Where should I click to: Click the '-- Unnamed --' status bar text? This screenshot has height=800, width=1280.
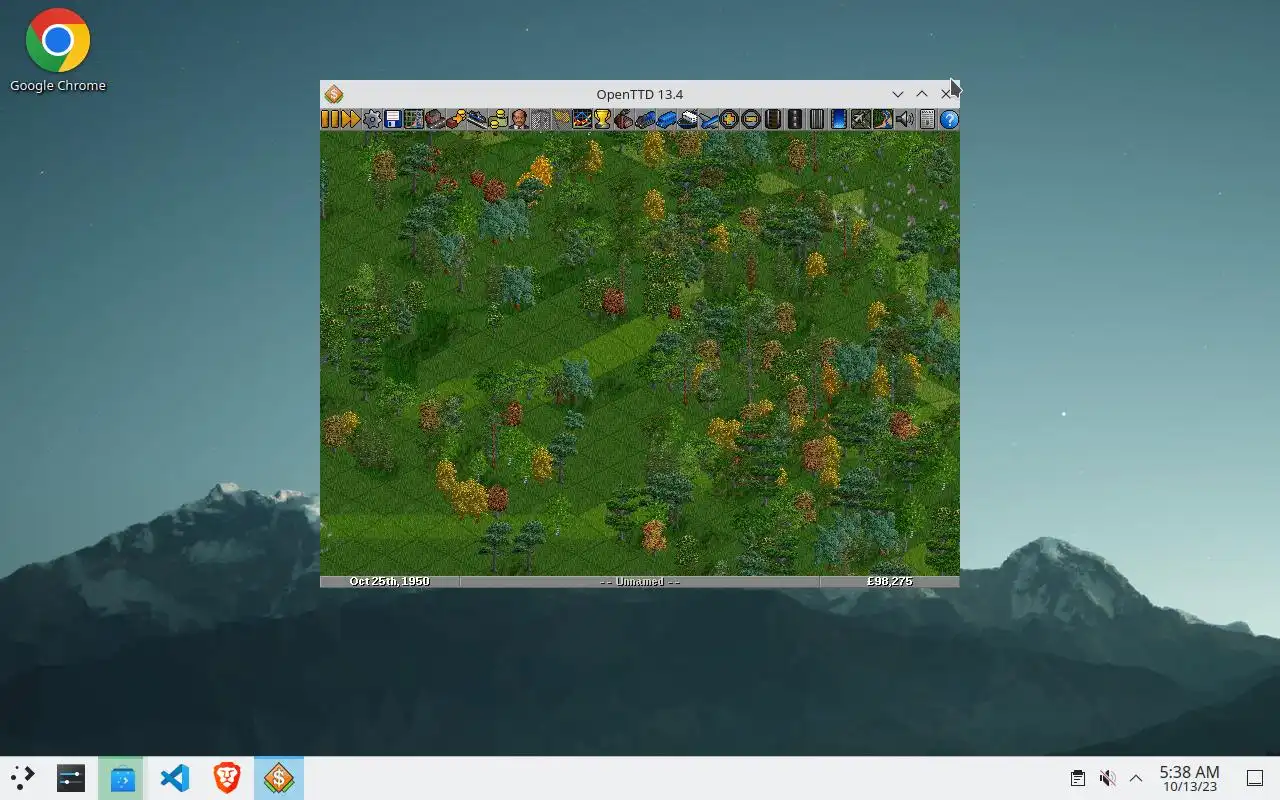click(x=640, y=581)
